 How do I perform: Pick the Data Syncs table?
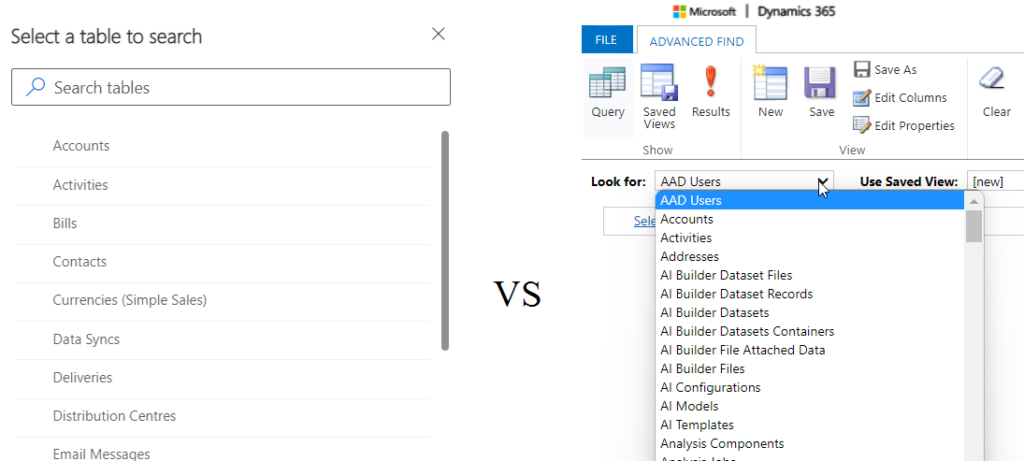point(223,340)
